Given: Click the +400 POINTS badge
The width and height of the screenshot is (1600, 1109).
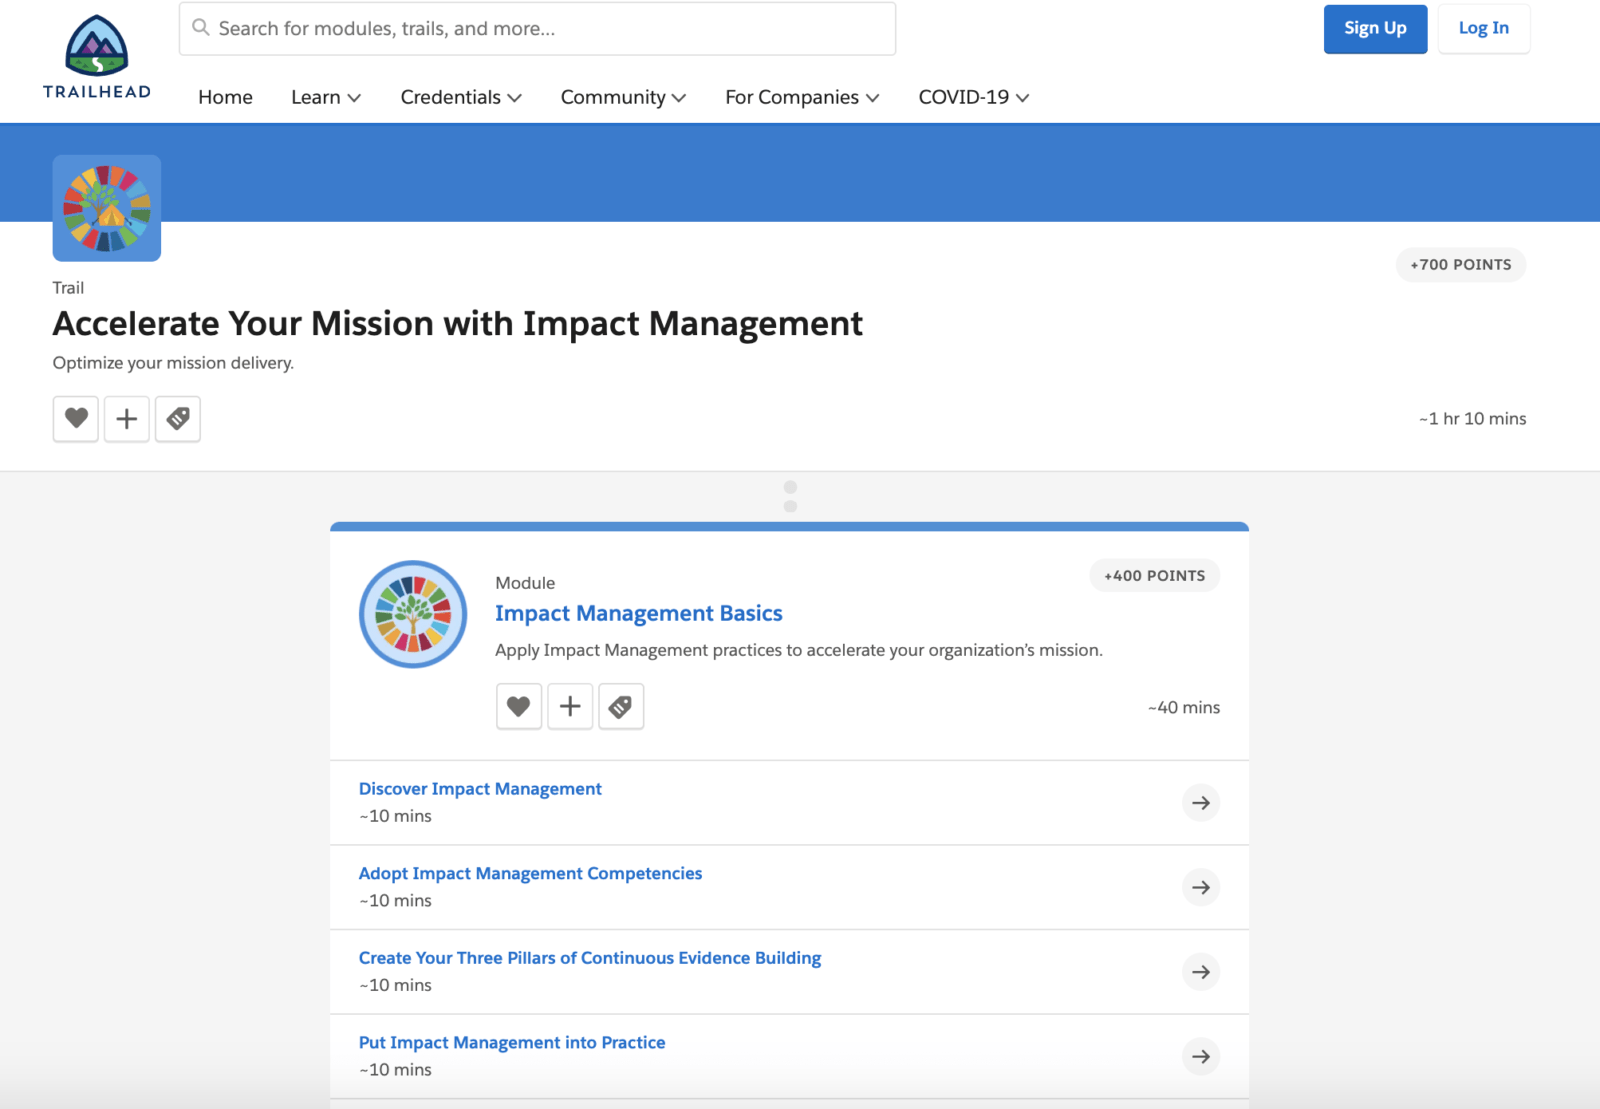Looking at the screenshot, I should click(1154, 576).
